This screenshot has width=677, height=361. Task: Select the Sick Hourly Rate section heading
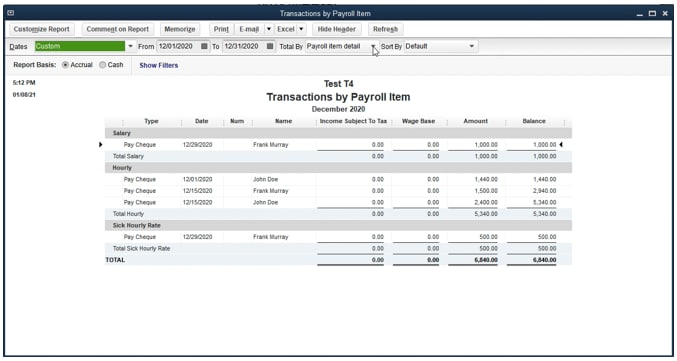[x=136, y=225]
